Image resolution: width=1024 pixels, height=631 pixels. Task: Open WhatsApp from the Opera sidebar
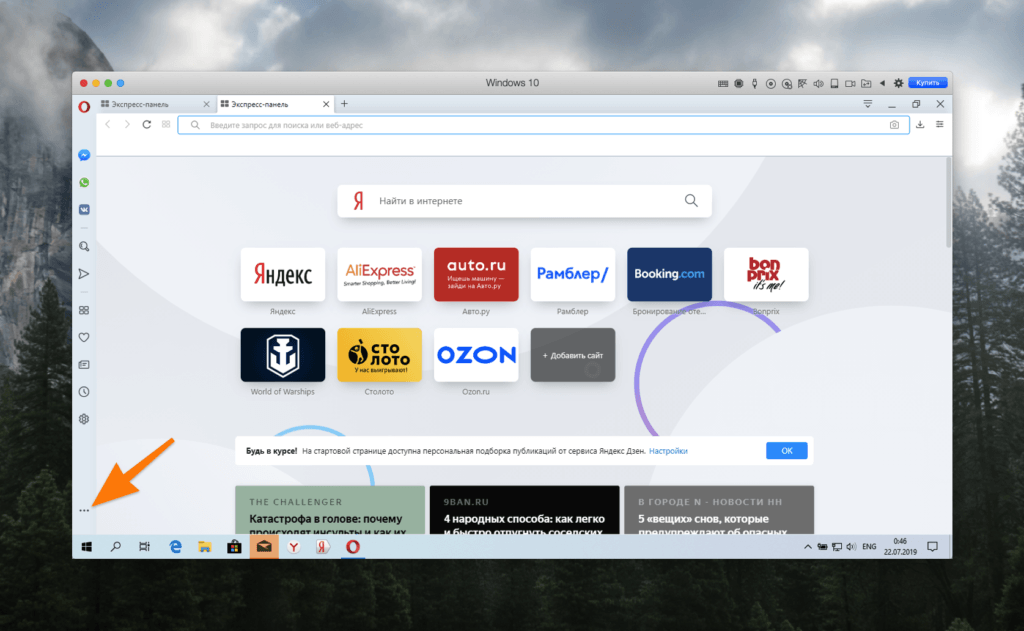(84, 183)
